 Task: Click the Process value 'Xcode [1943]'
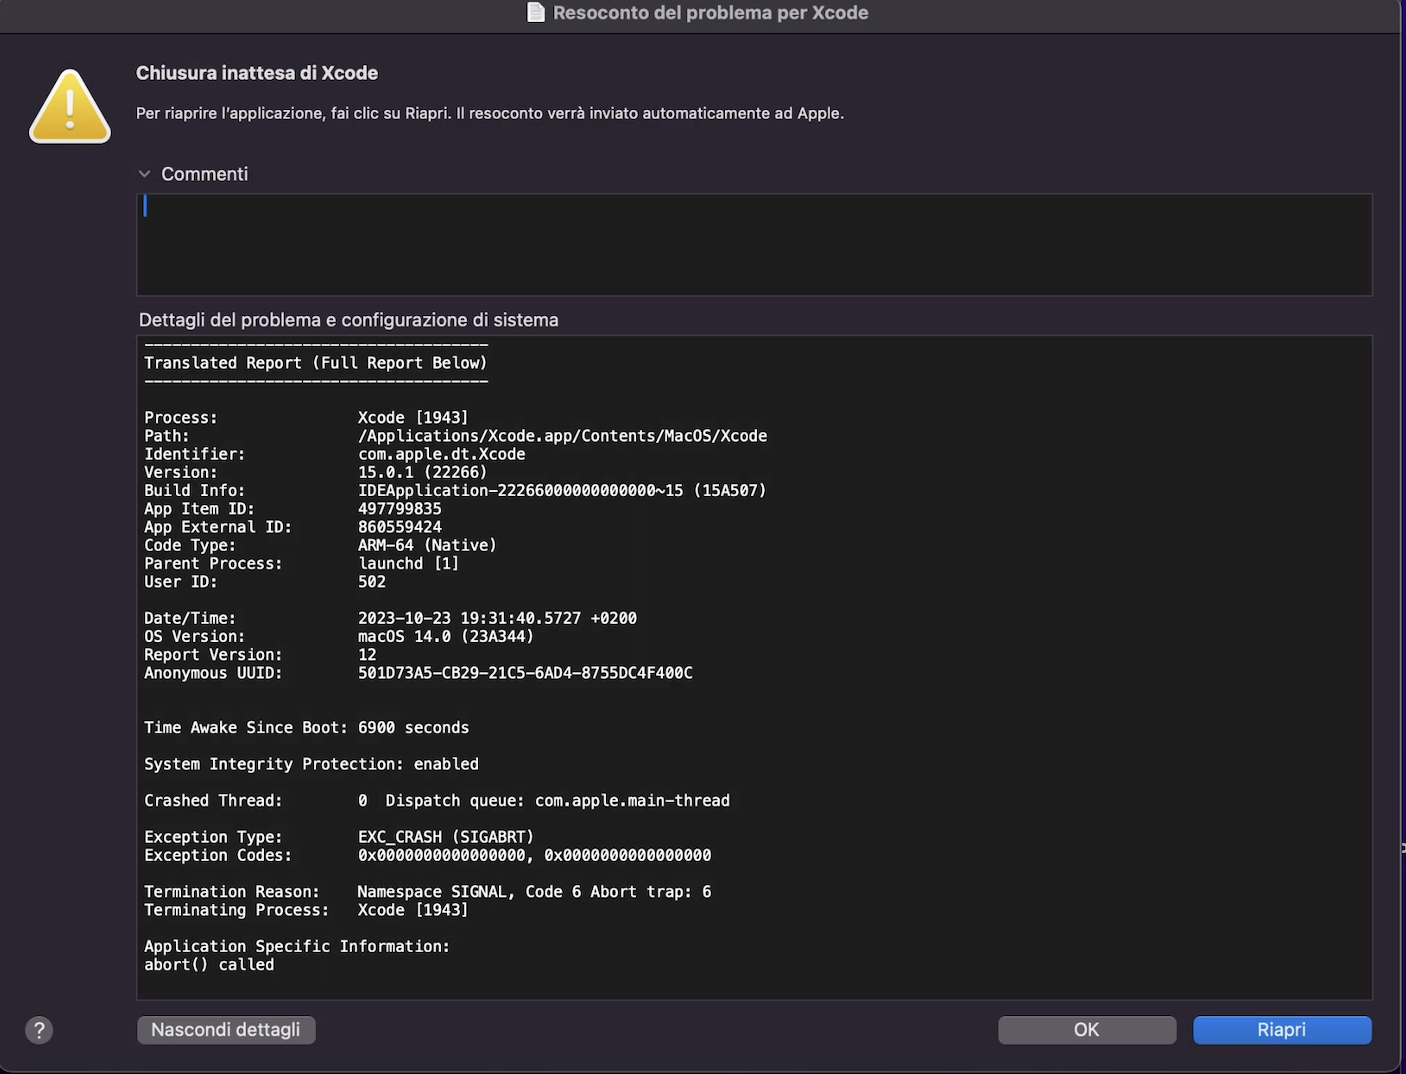413,418
